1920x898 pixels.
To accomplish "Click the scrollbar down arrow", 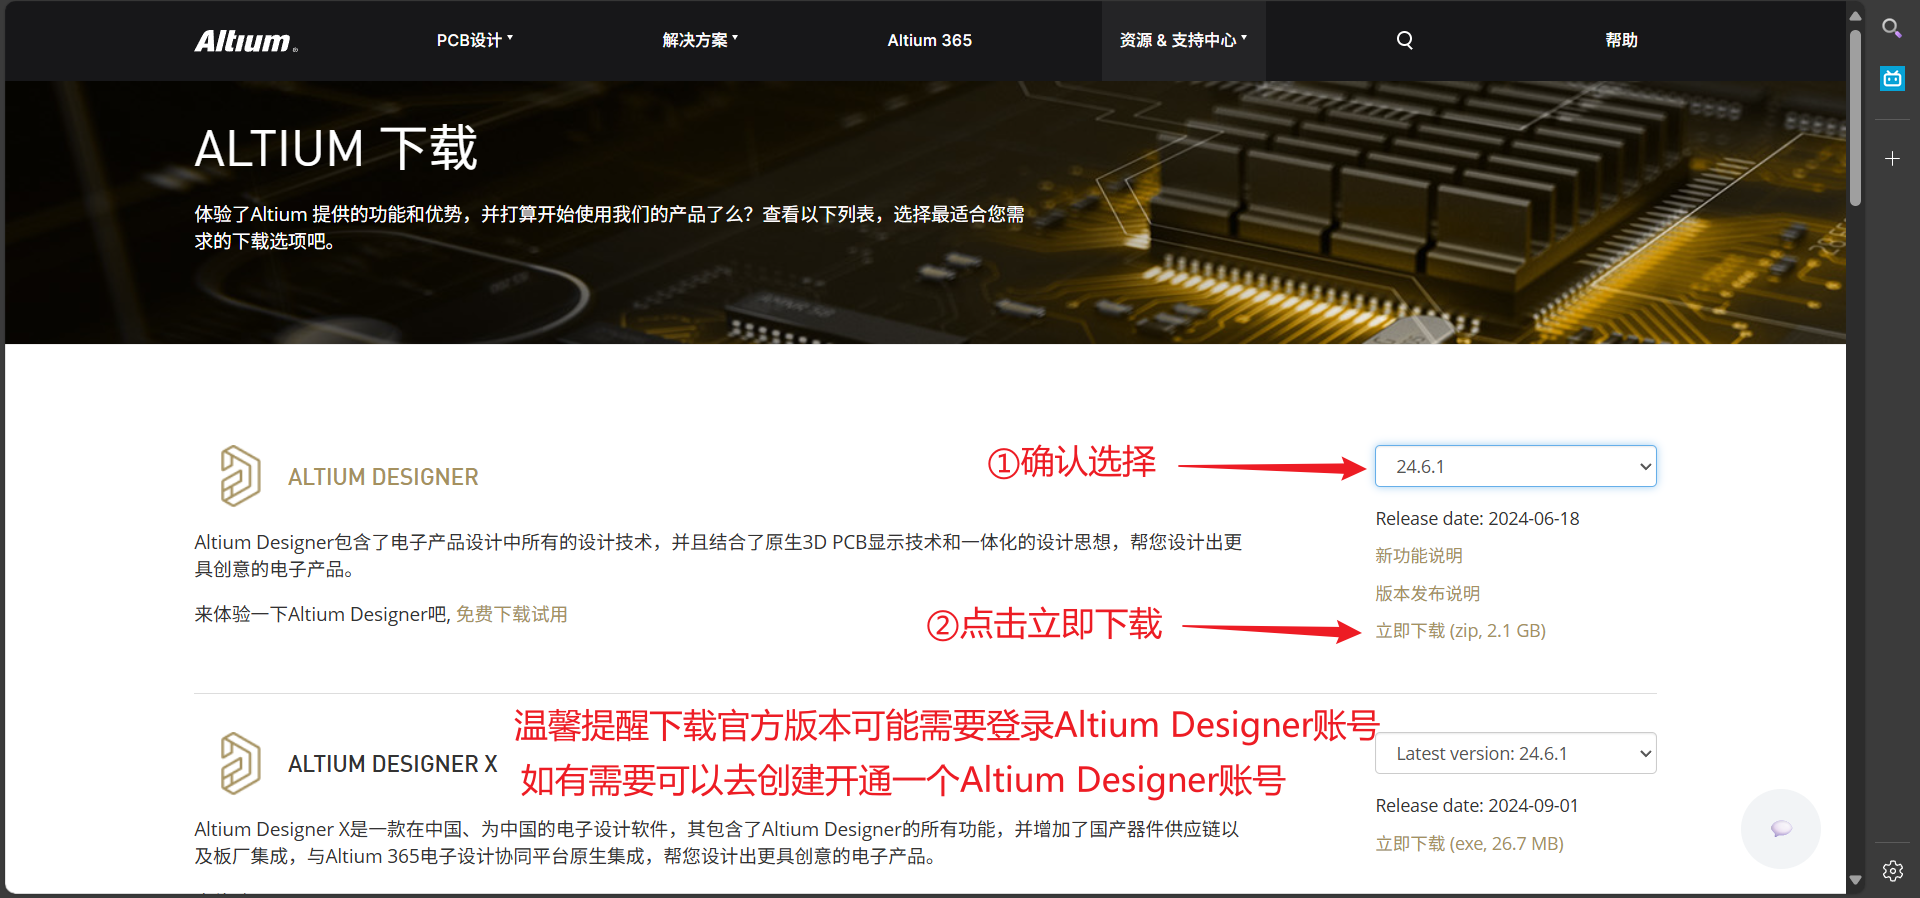I will pos(1855,881).
